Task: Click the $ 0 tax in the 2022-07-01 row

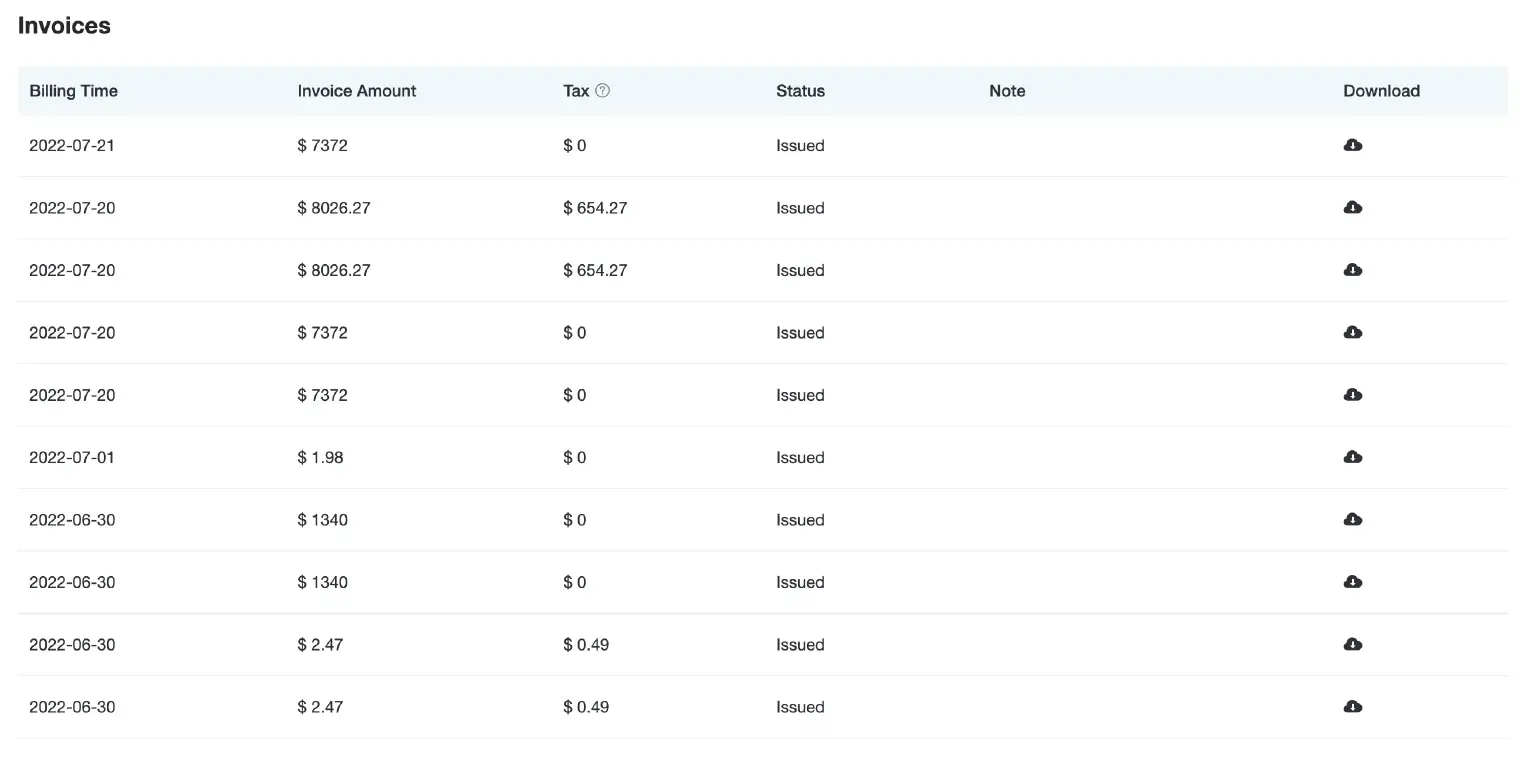Action: tap(575, 457)
